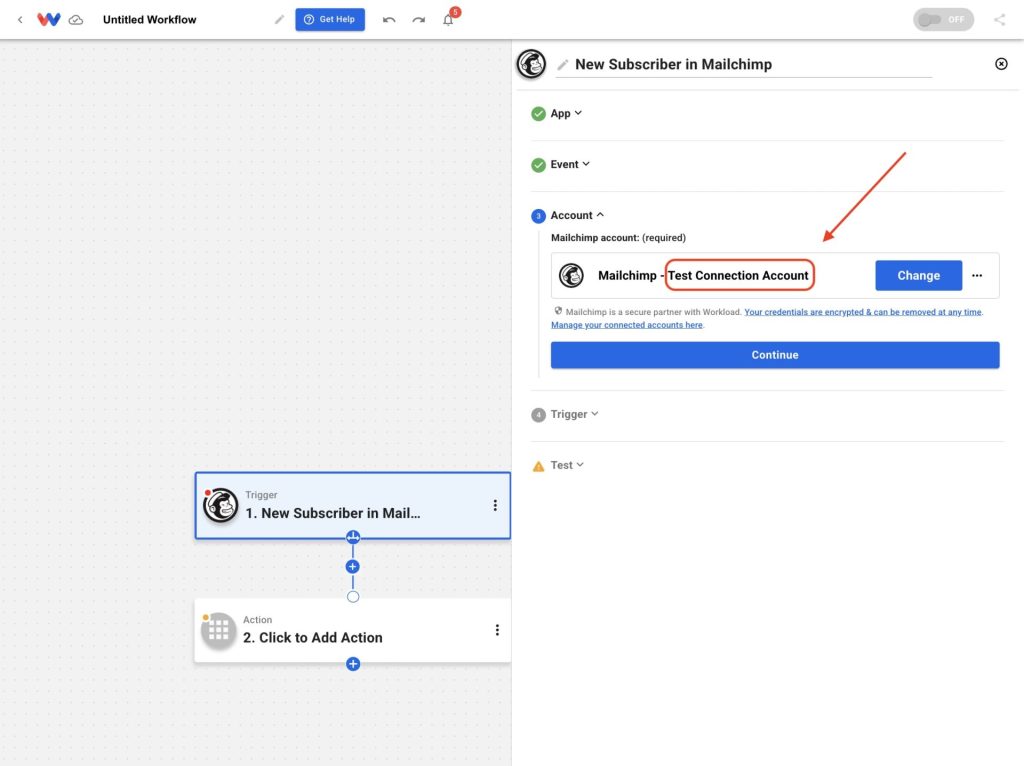Image resolution: width=1024 pixels, height=766 pixels.
Task: Click the App green check status icon
Action: point(538,114)
